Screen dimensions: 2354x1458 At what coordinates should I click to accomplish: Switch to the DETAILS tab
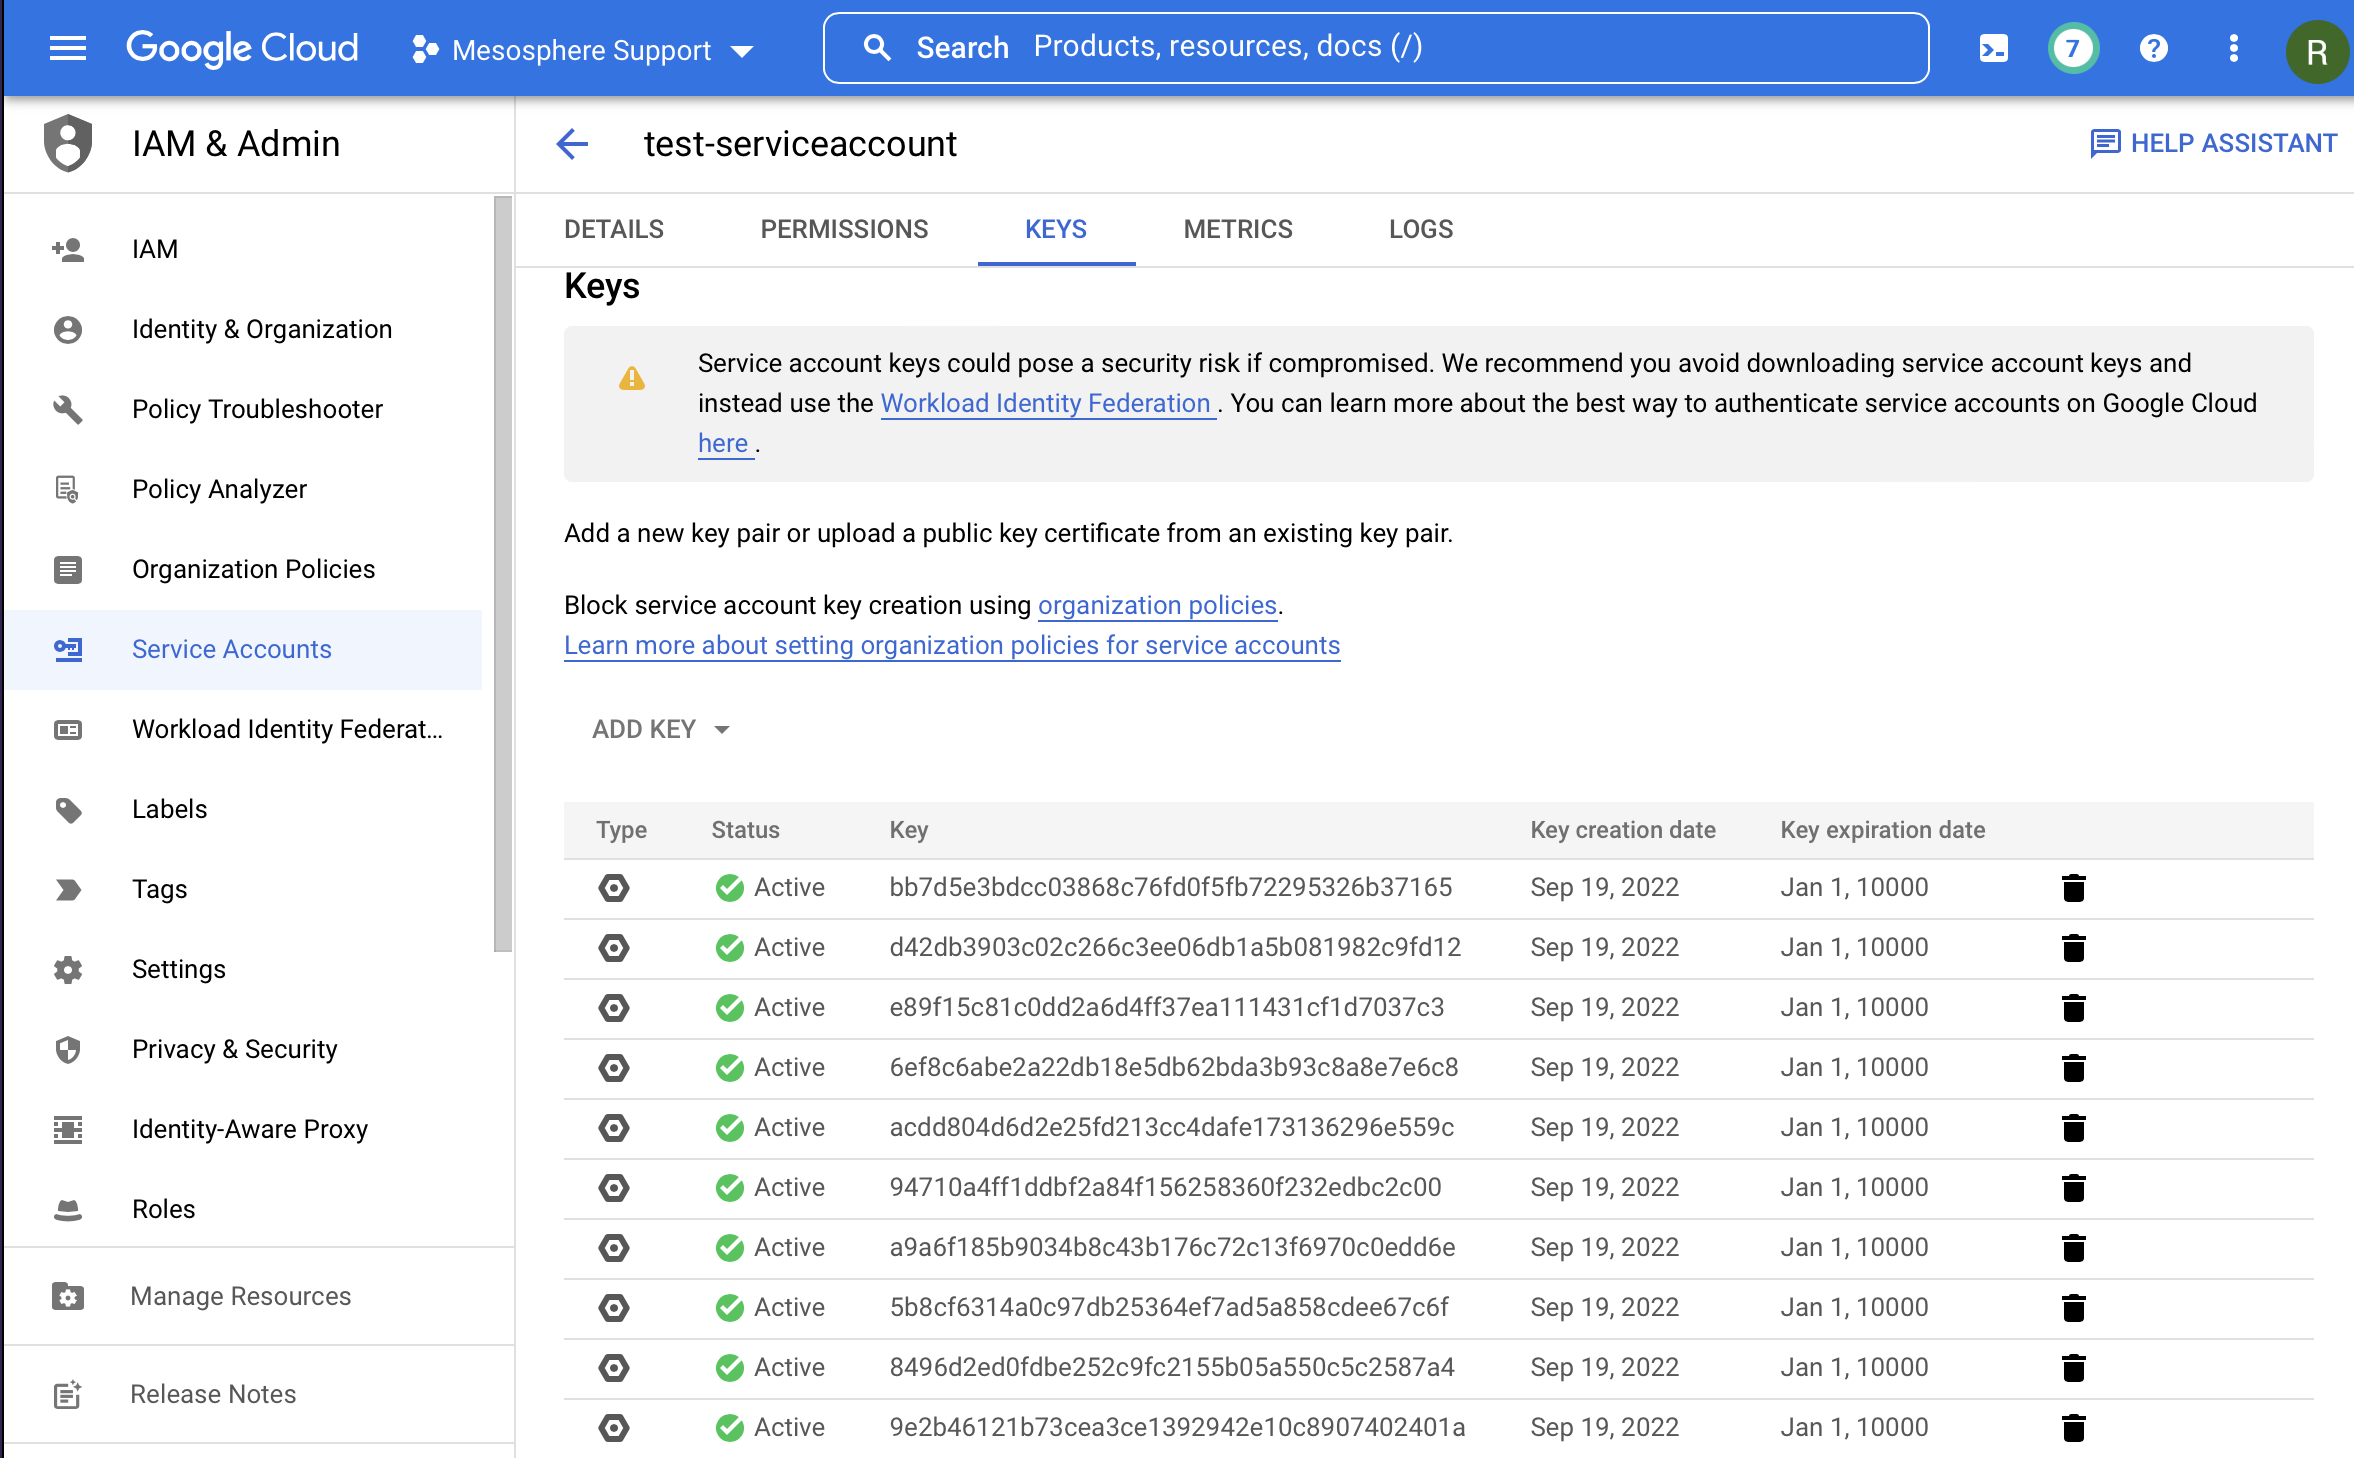614,227
